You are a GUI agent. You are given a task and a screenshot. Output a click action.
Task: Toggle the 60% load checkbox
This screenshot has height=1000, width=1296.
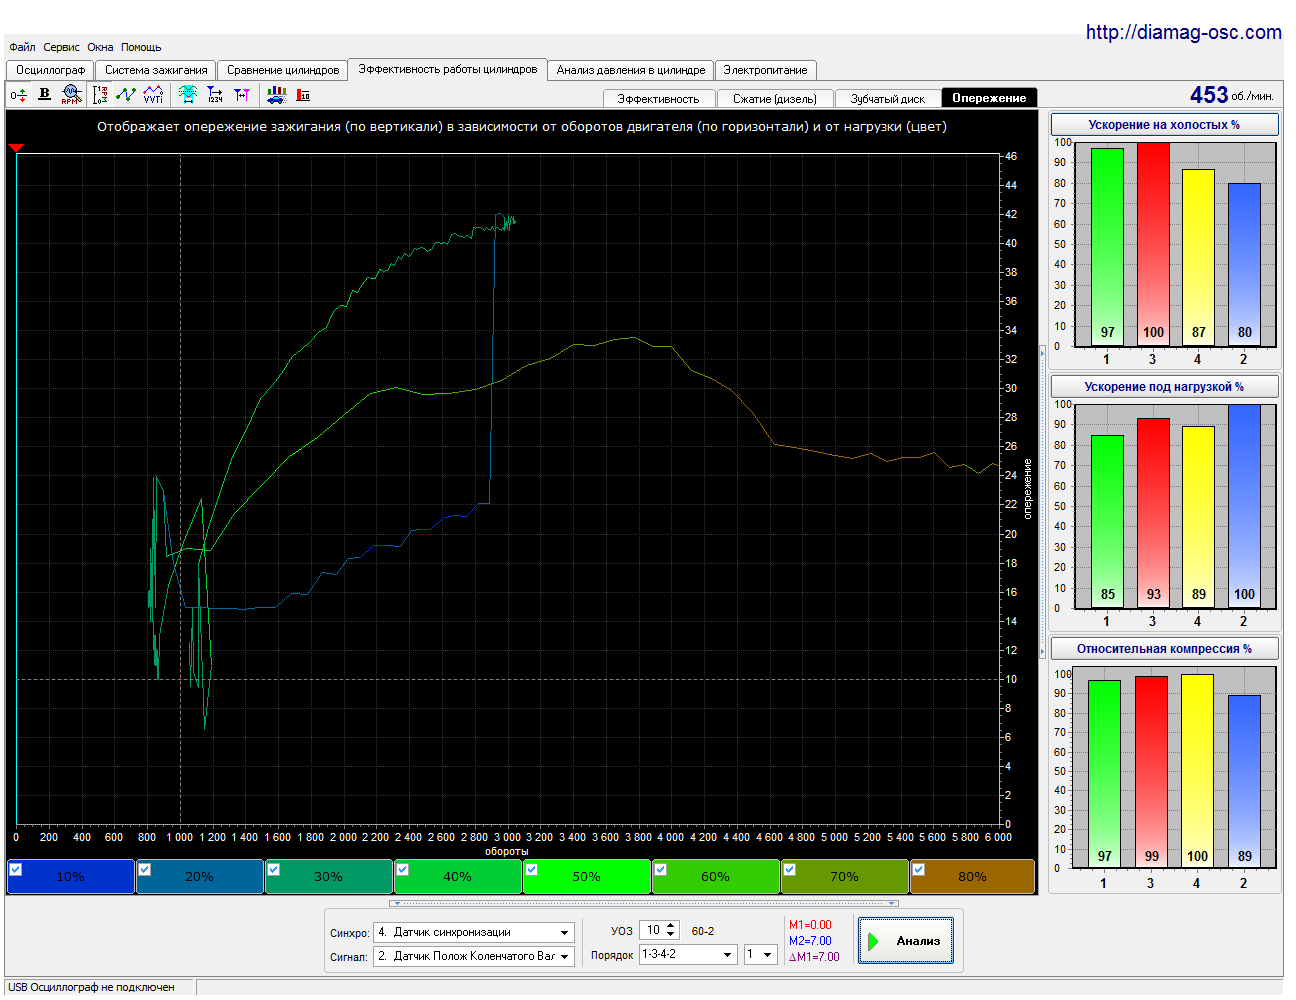[x=660, y=869]
